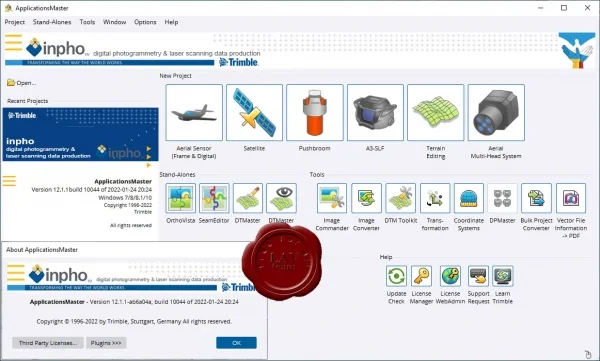Open the Transformation tool
This screenshot has height=361, width=600.
(x=435, y=198)
